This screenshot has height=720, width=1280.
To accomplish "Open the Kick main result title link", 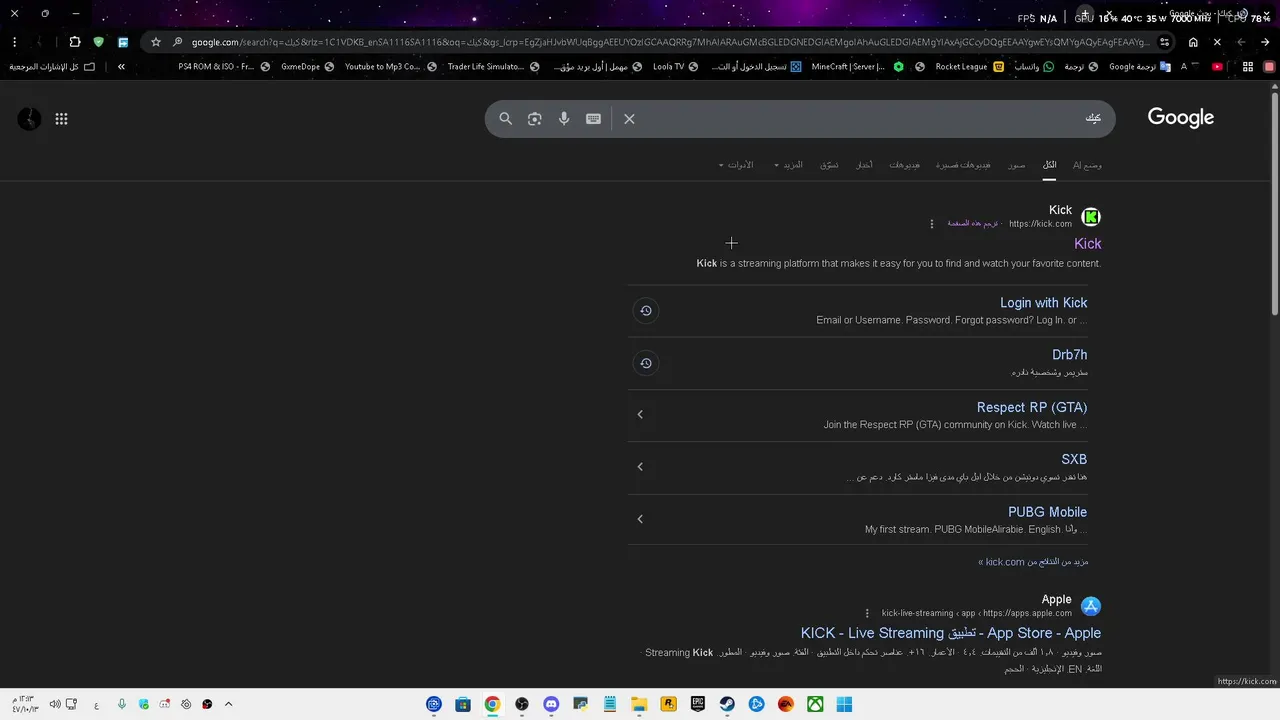I will tap(1088, 244).
